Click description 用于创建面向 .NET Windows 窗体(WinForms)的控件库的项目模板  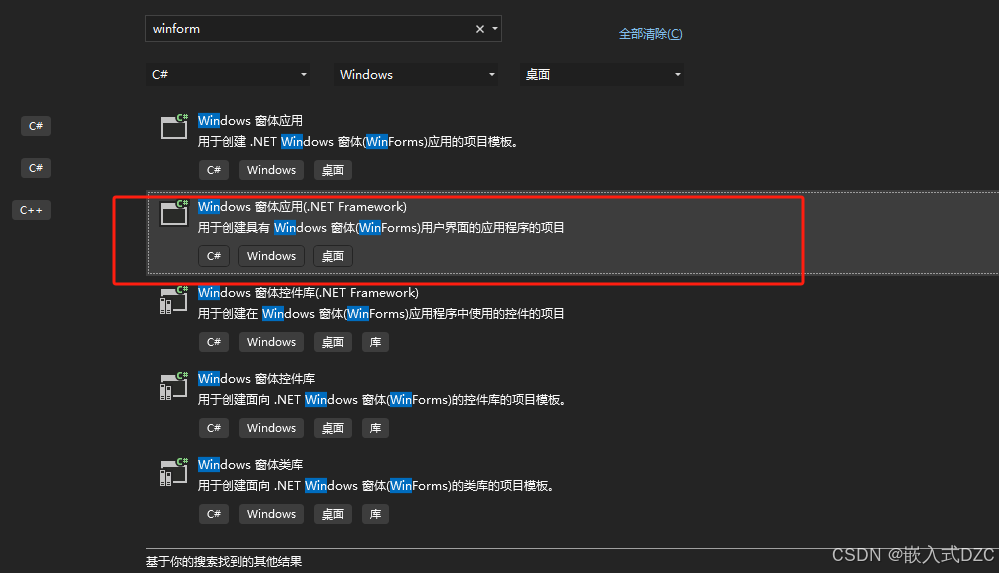[384, 400]
